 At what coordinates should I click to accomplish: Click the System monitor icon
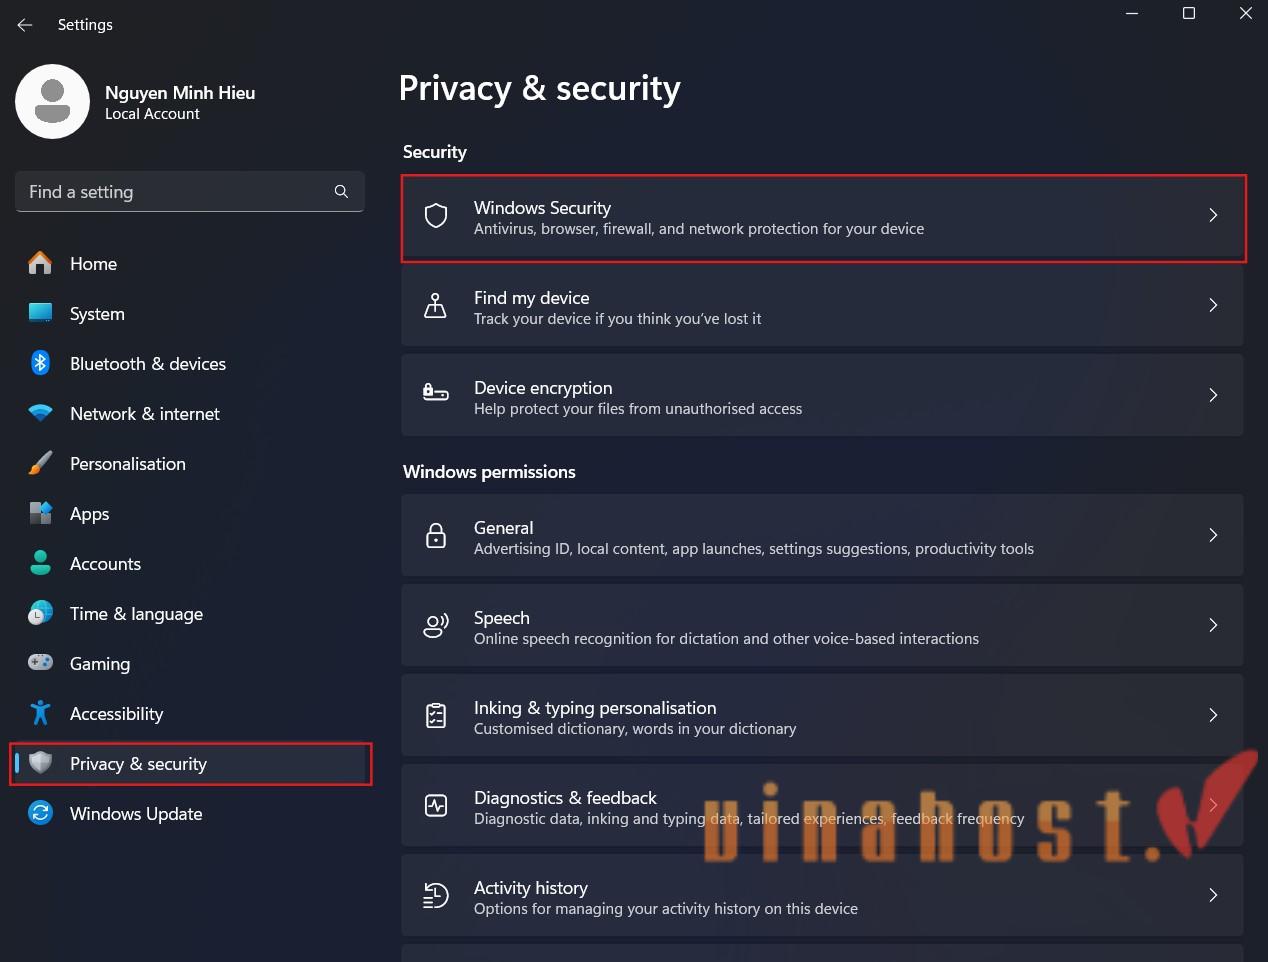point(40,313)
